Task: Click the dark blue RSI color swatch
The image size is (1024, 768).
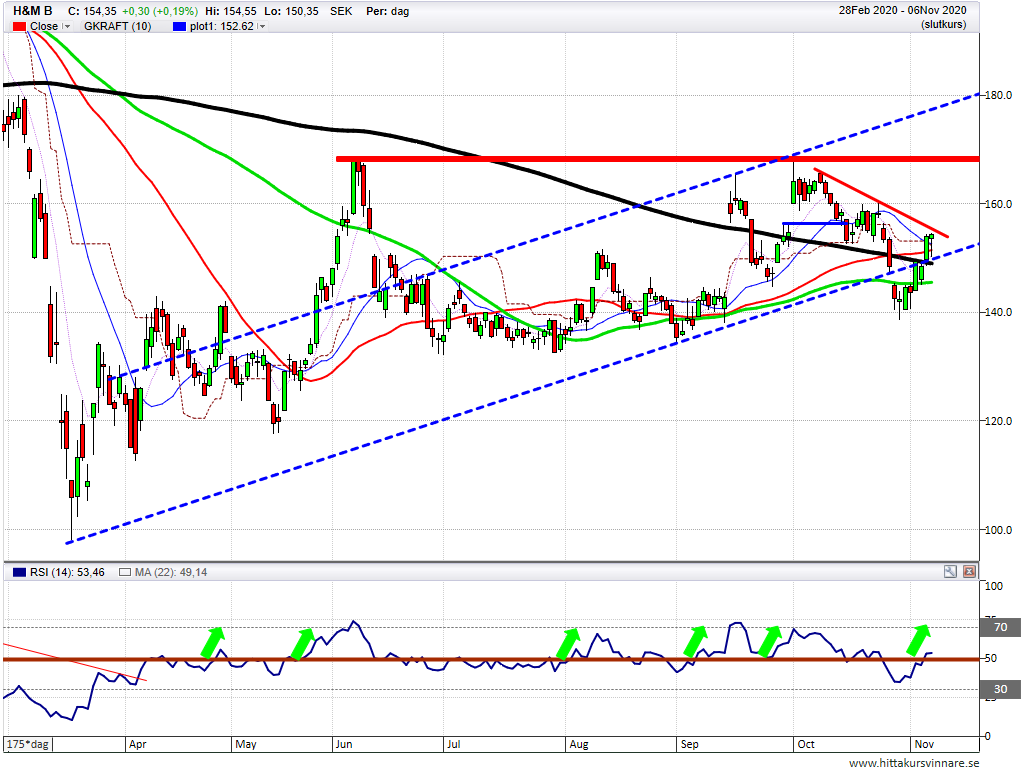Action: point(19,572)
